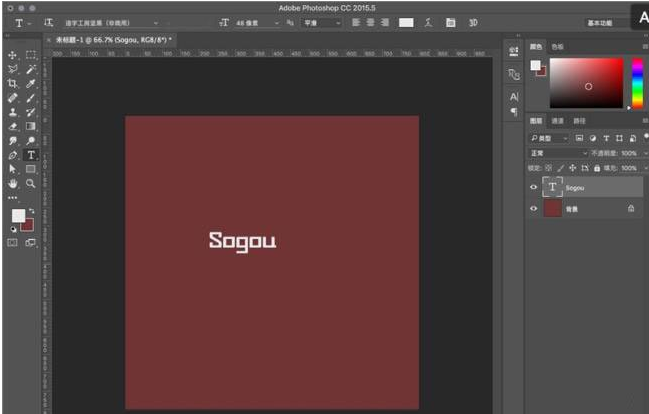Activate the Zoom magnifier tool
Viewport: 649px width, 414px height.
point(31,184)
